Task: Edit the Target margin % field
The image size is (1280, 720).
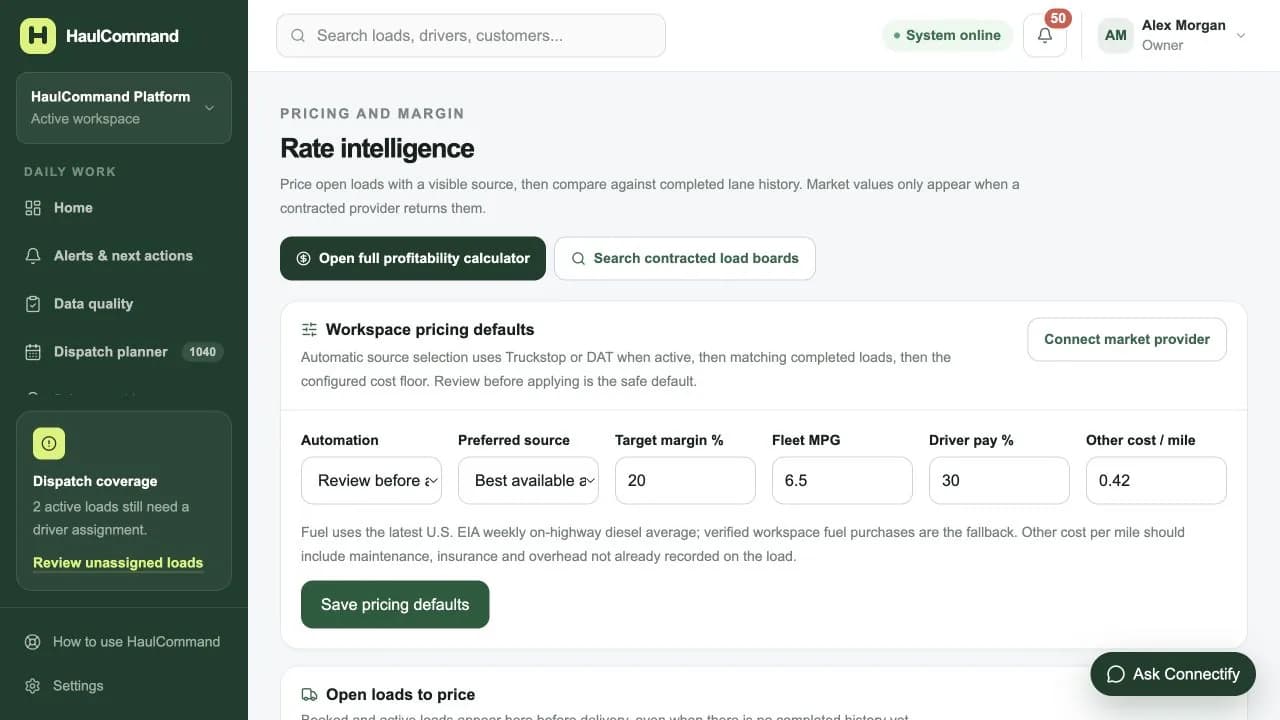Action: pyautogui.click(x=685, y=480)
